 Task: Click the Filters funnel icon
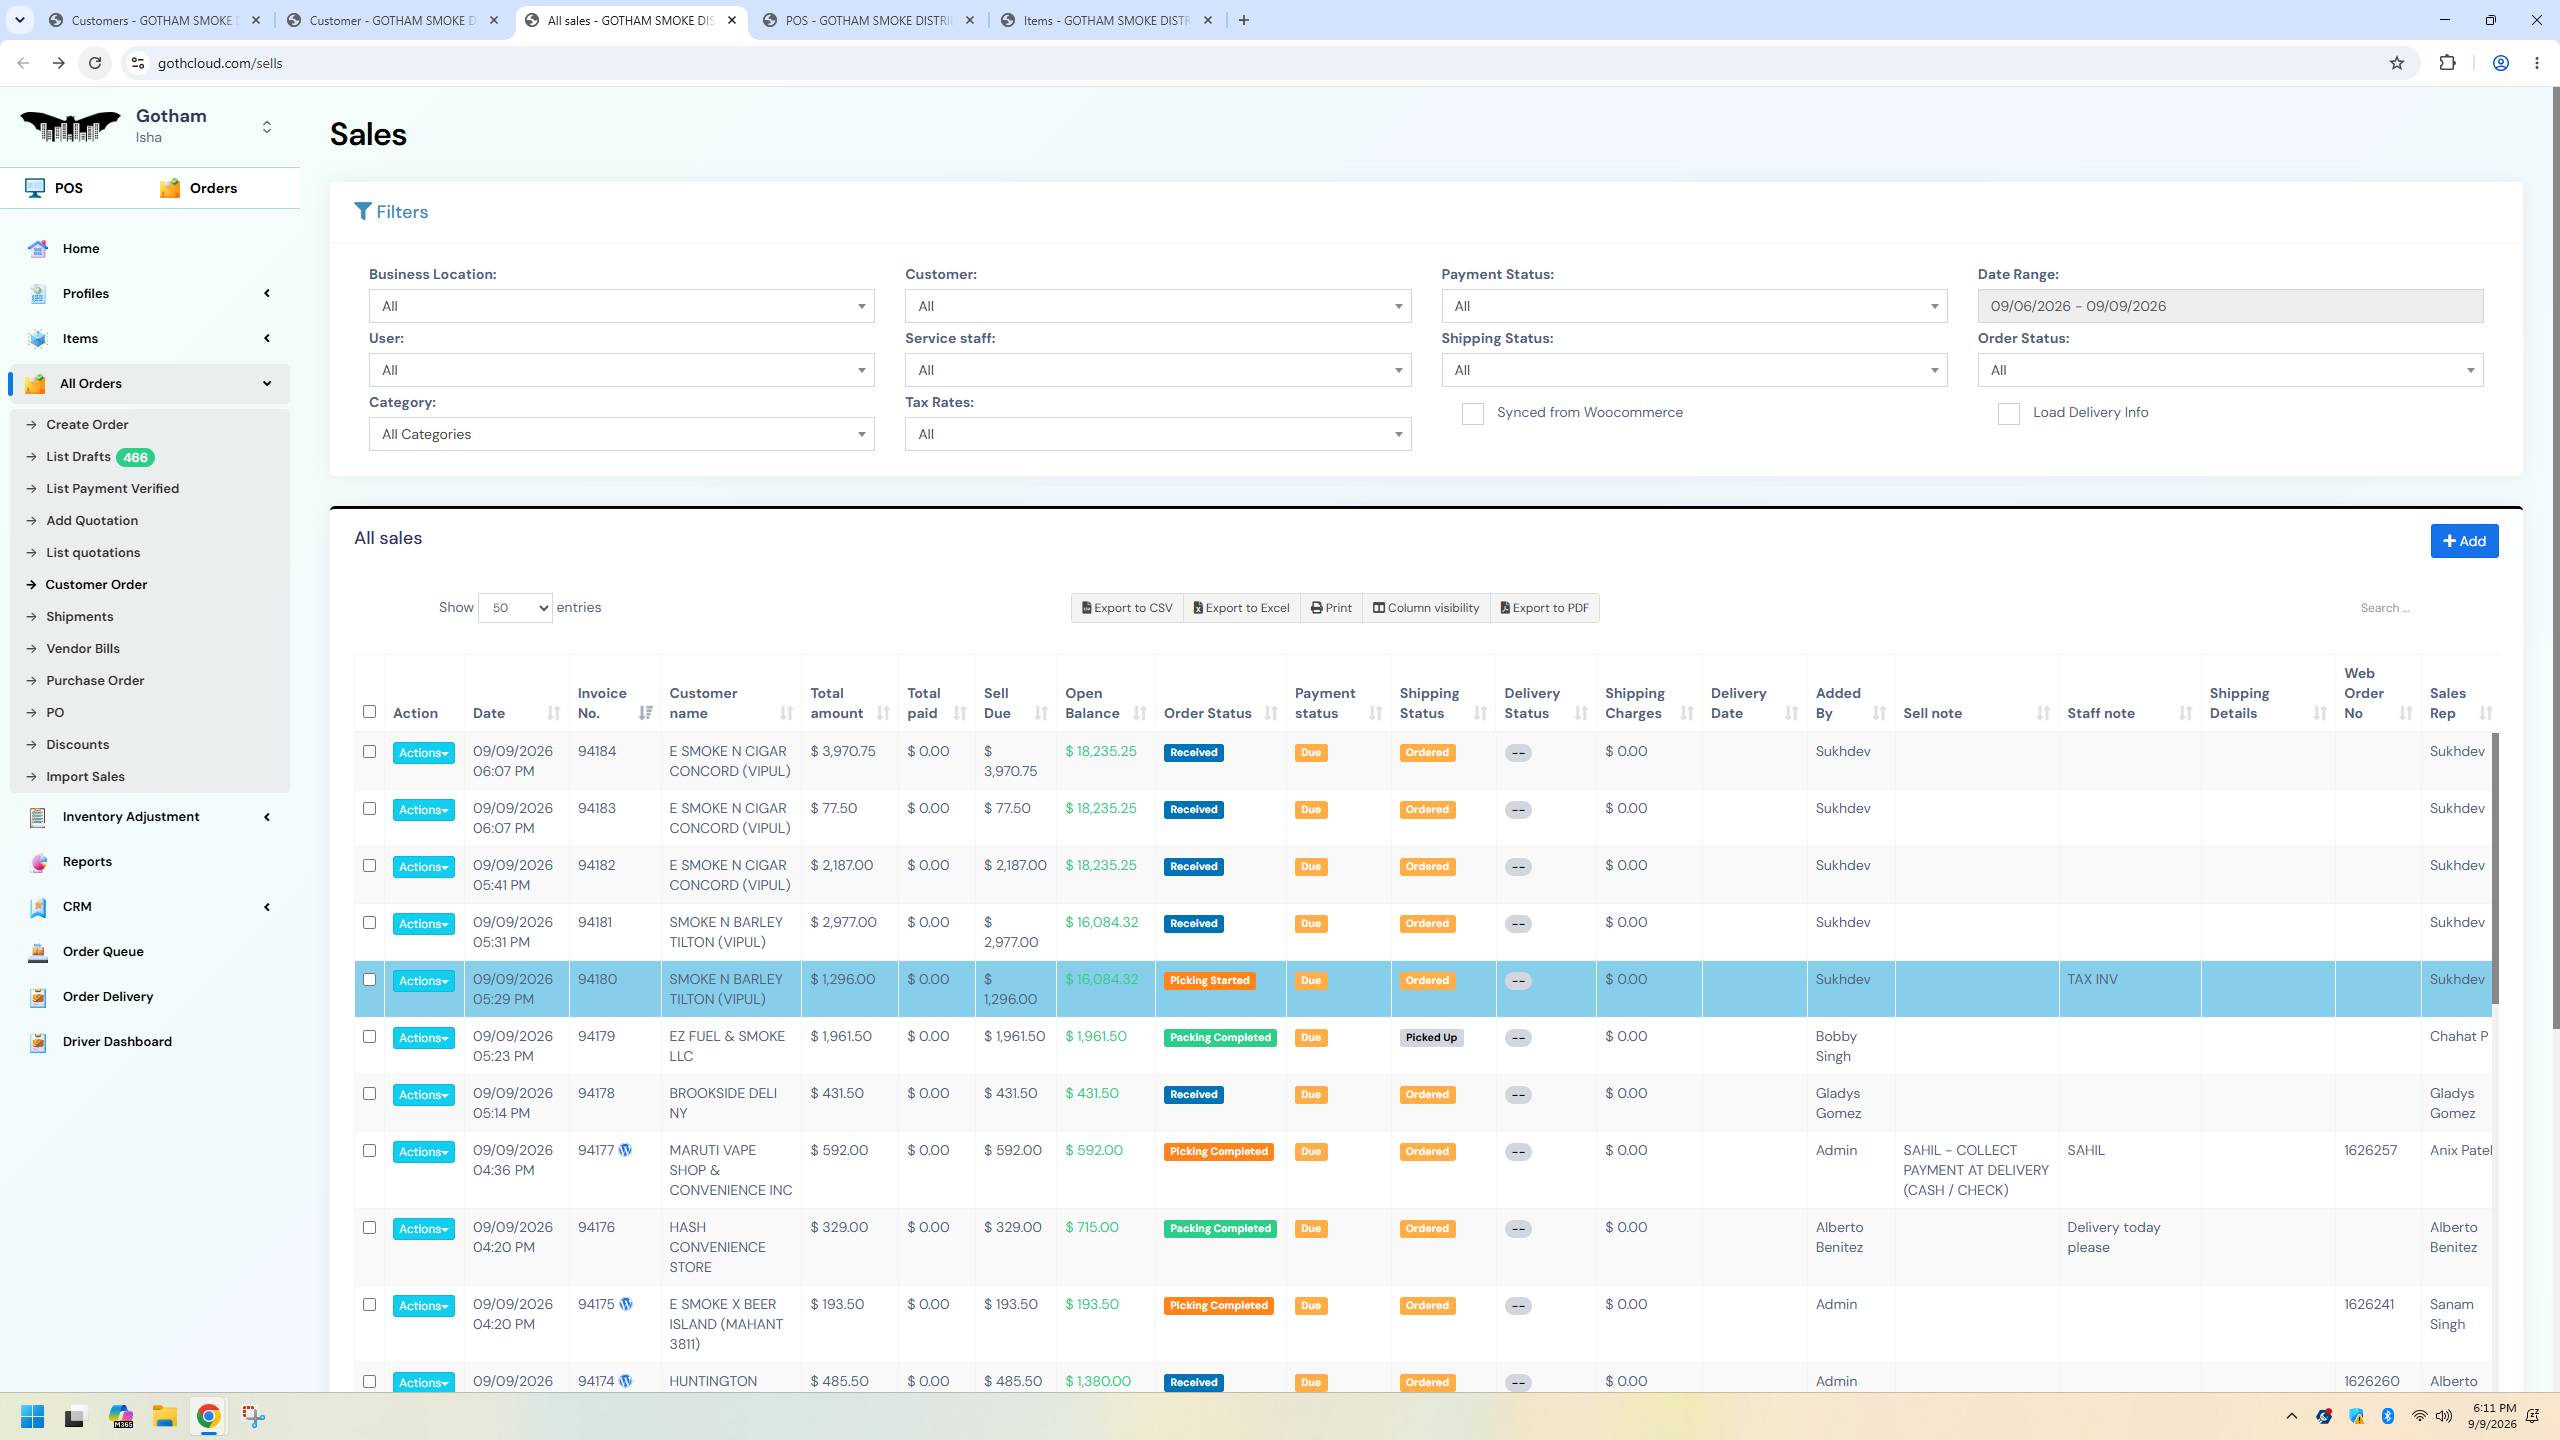click(363, 212)
